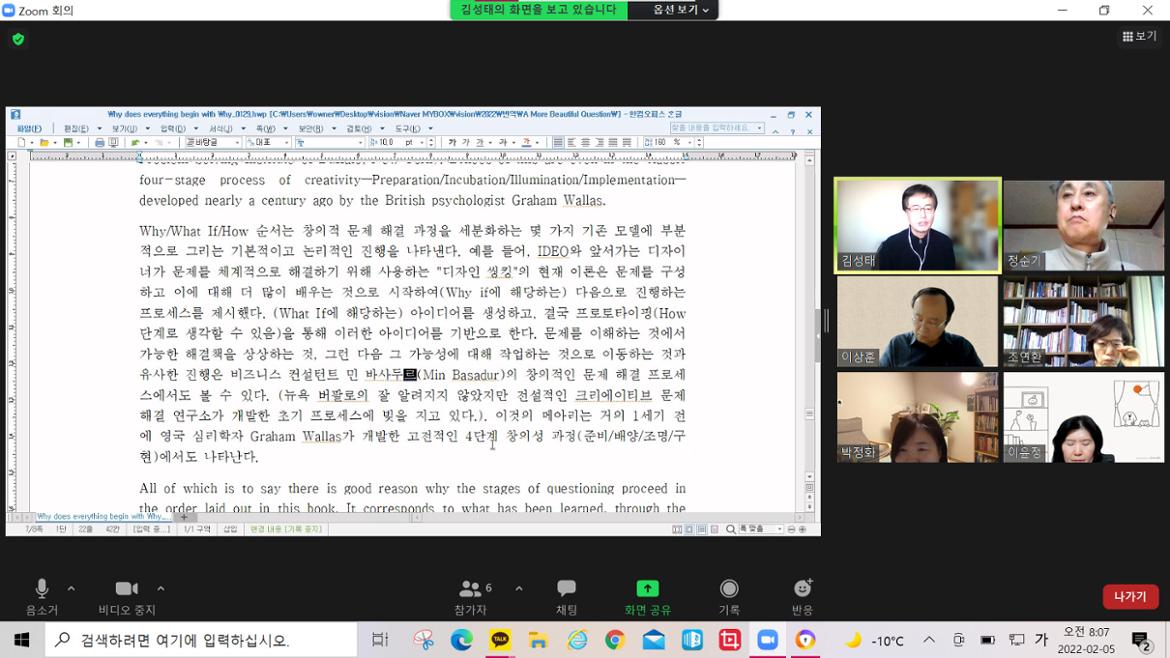Click the Windows taskbar search box
Viewport: 1170px width, 658px height.
coord(200,640)
